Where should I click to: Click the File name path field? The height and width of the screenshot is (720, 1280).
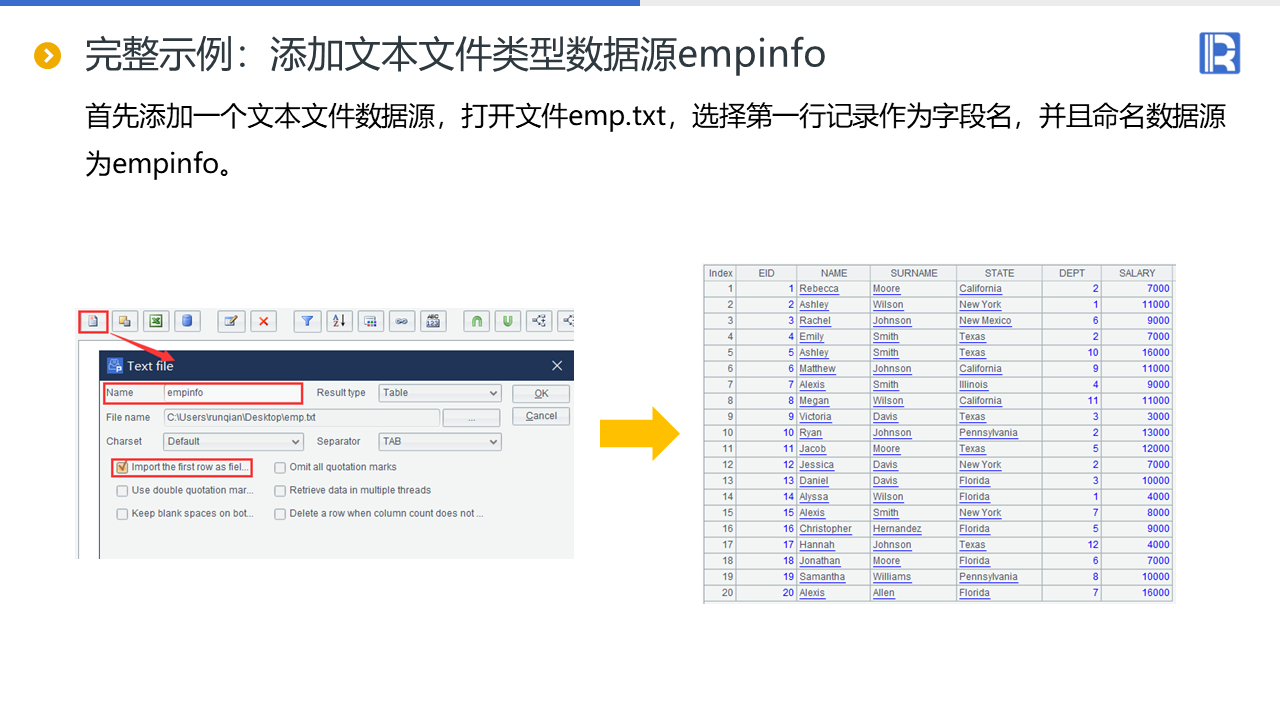coord(301,418)
